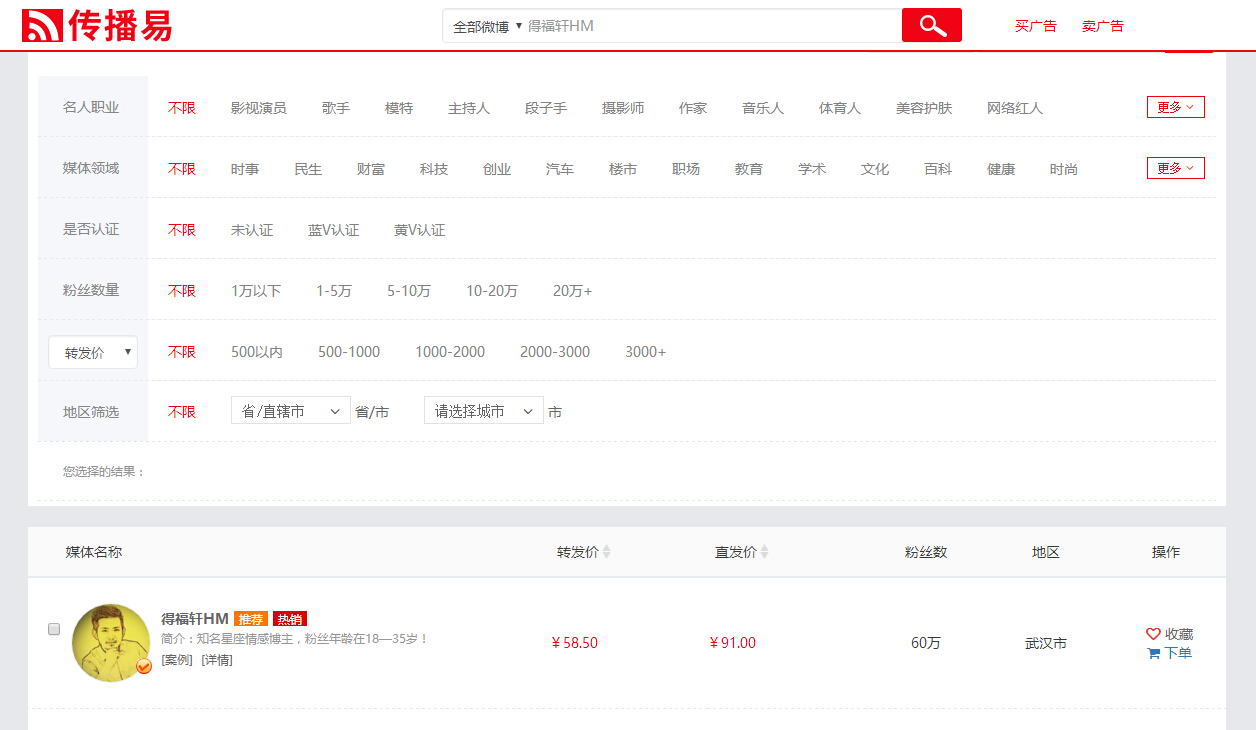Click the heart 收藏 favorite icon
The width and height of the screenshot is (1256, 730).
click(1153, 634)
